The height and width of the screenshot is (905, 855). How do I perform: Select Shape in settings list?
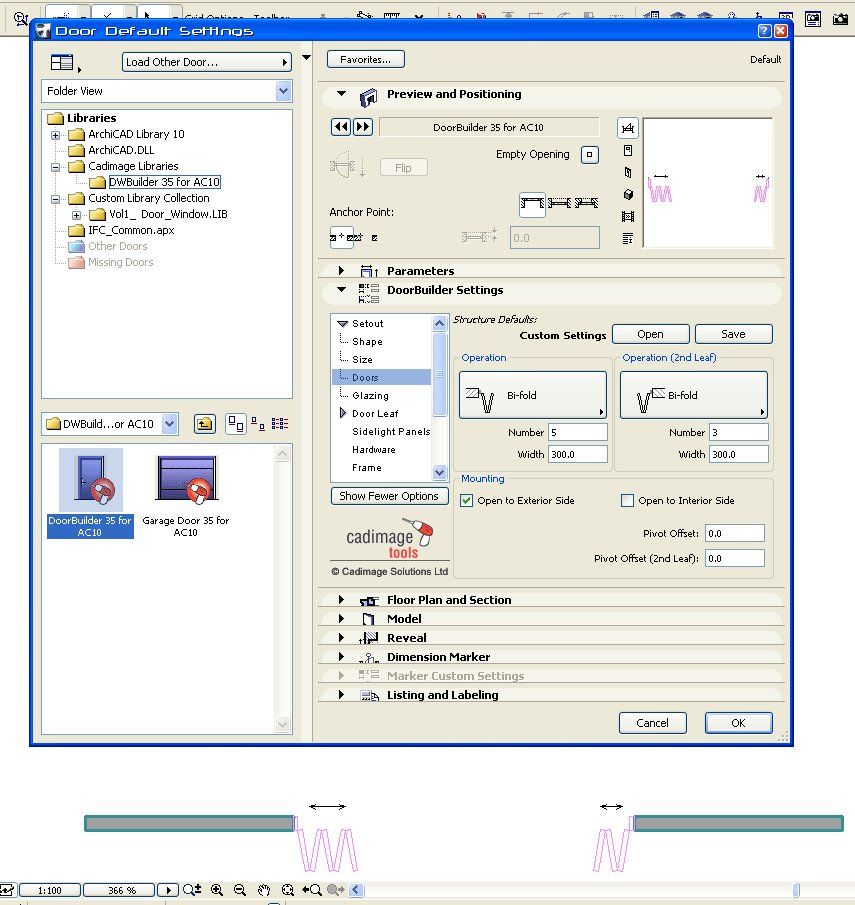click(x=367, y=342)
